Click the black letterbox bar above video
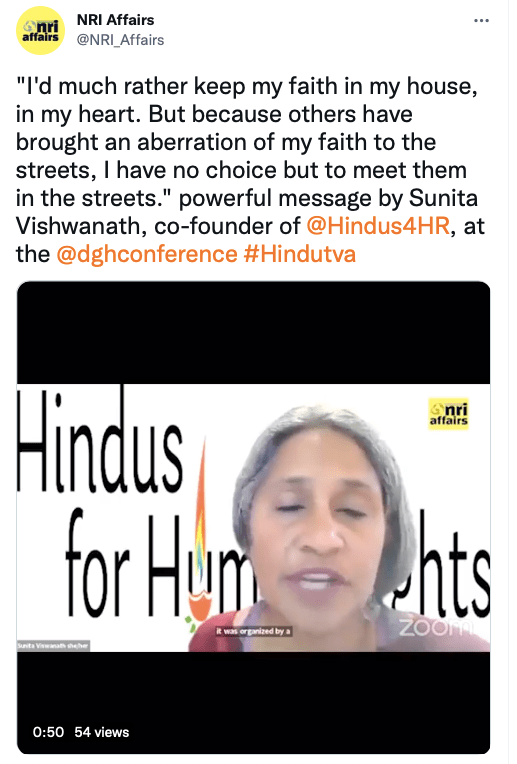The width and height of the screenshot is (517, 764). [x=253, y=333]
